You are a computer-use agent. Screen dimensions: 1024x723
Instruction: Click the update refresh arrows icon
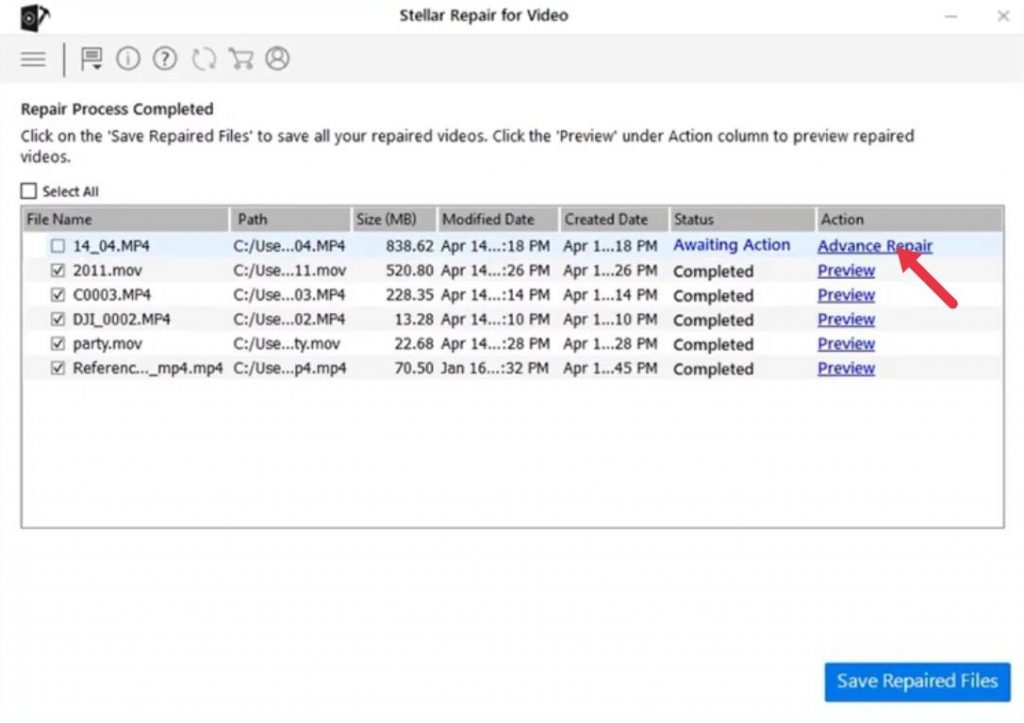(204, 59)
